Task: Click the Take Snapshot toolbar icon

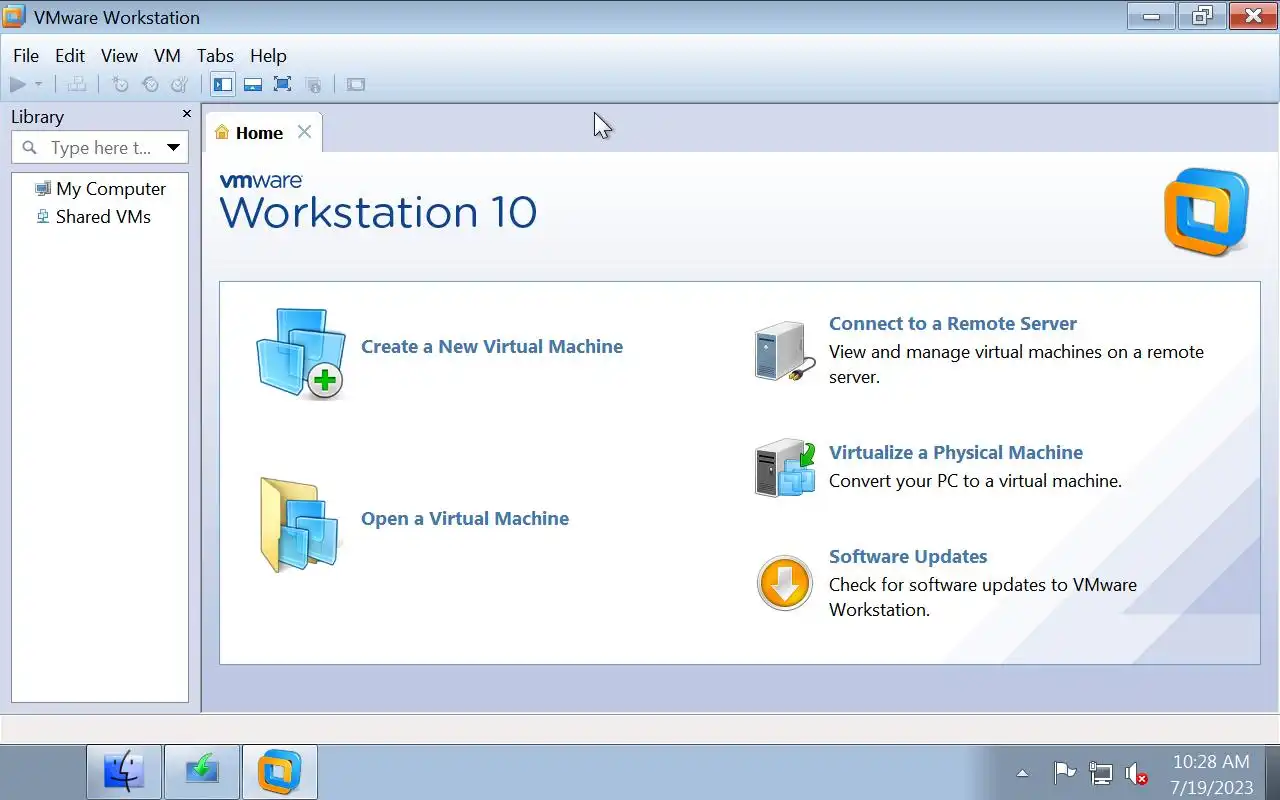Action: pos(120,85)
